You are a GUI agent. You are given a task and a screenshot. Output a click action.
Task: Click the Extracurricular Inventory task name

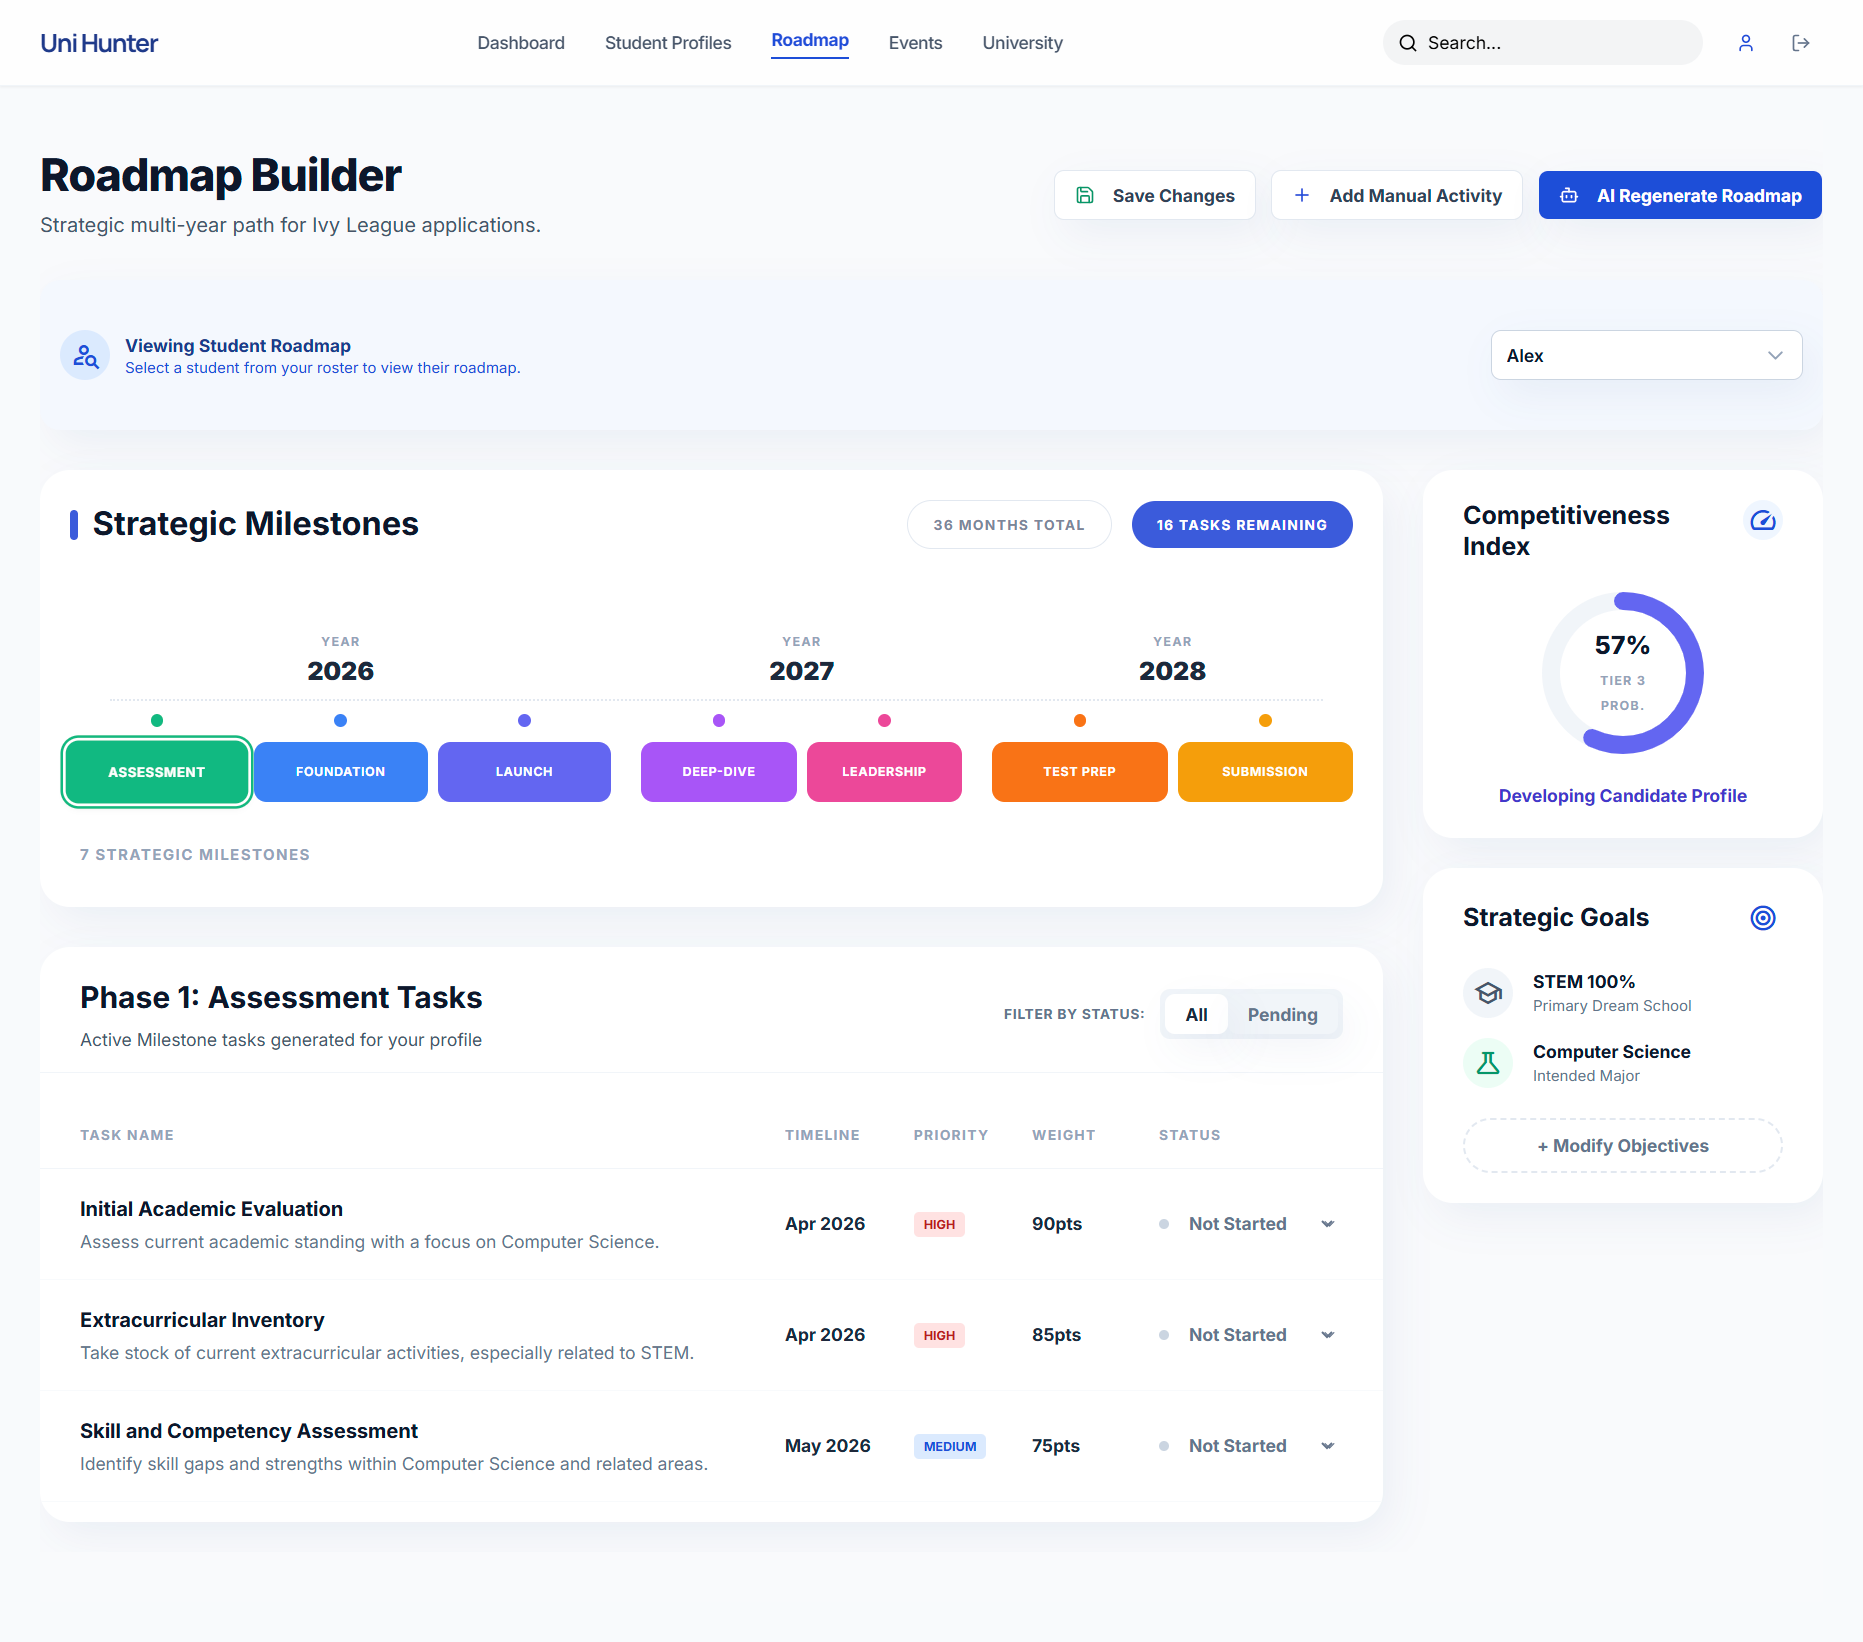point(202,1320)
